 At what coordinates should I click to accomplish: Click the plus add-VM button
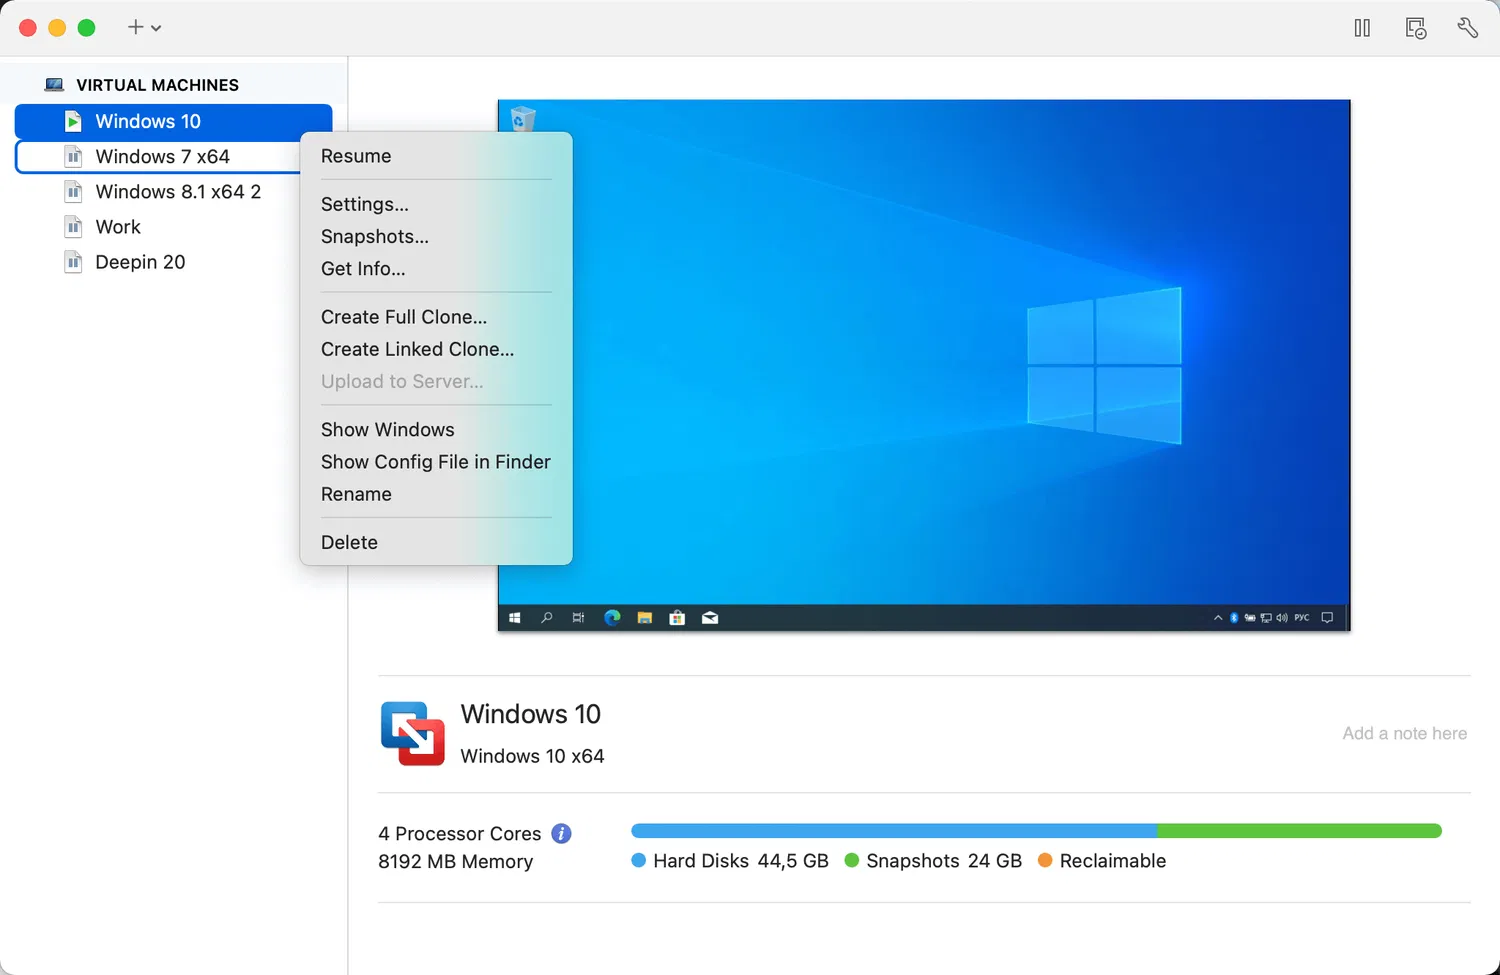click(135, 27)
